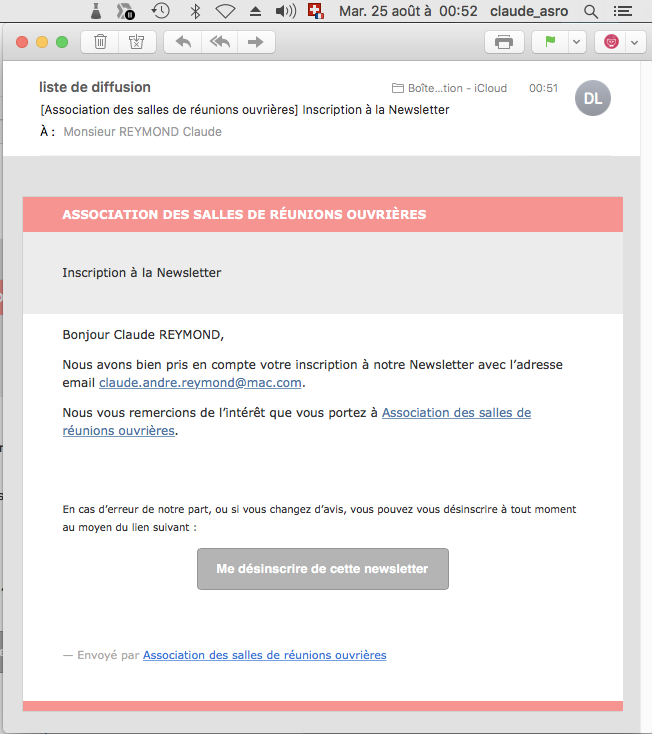Open the Envoyé par Association link in the footer

pyautogui.click(x=264, y=655)
